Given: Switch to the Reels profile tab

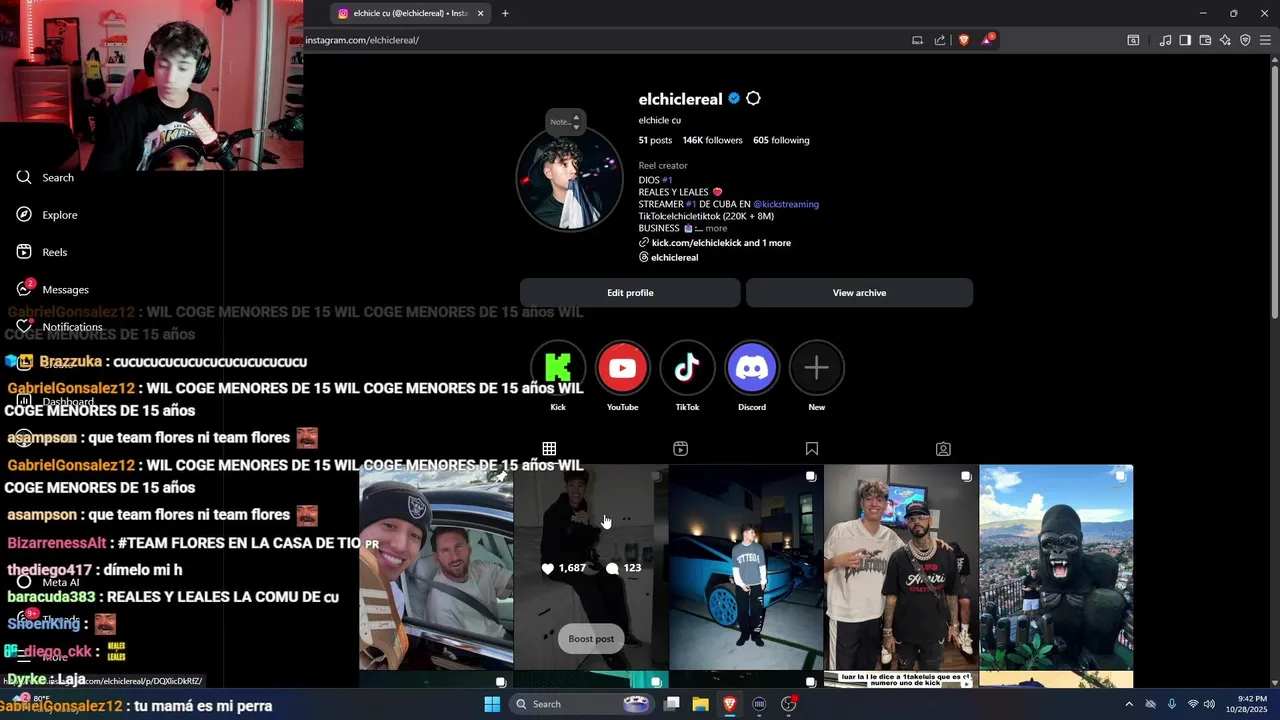Looking at the screenshot, I should point(680,449).
